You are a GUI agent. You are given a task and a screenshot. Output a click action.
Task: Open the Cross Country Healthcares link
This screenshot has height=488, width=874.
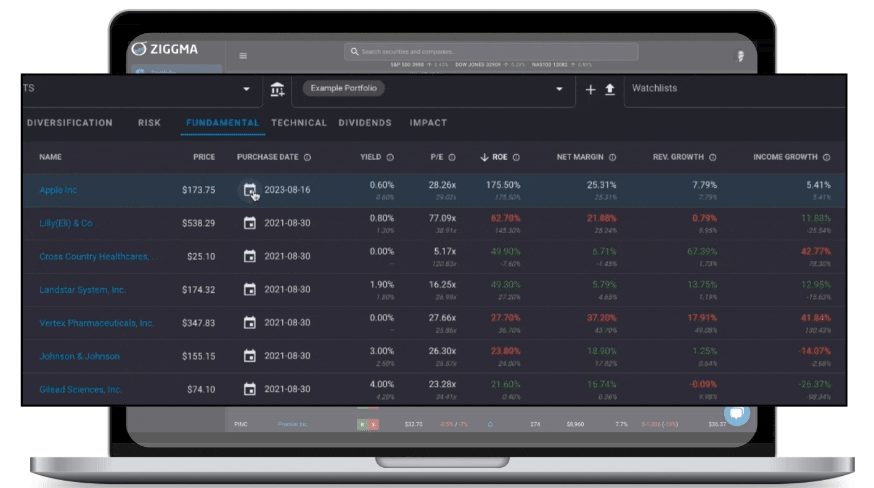99,257
